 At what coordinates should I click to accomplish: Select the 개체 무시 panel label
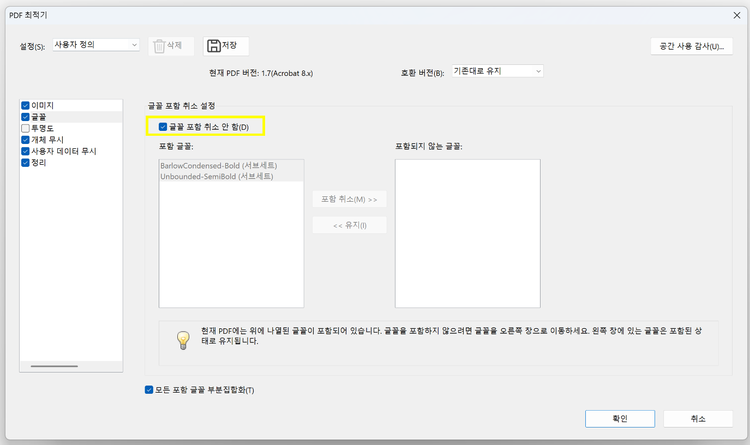(x=47, y=140)
